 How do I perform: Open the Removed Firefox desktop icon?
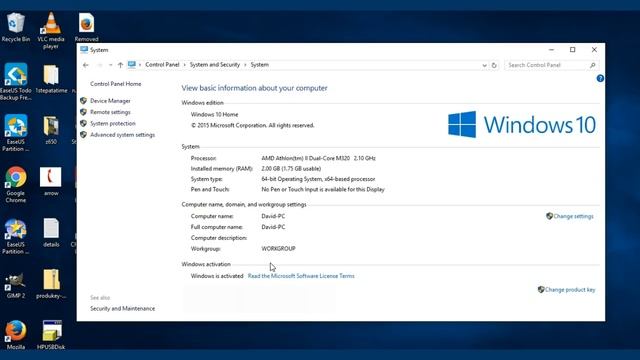[87, 27]
